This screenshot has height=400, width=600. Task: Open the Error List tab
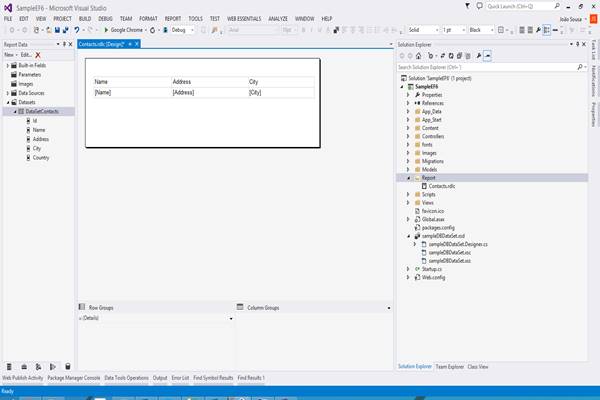(180, 378)
